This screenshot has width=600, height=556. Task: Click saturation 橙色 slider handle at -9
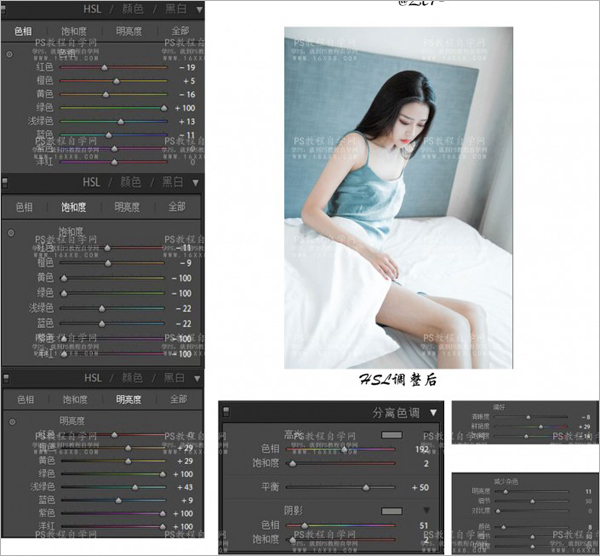[108, 263]
